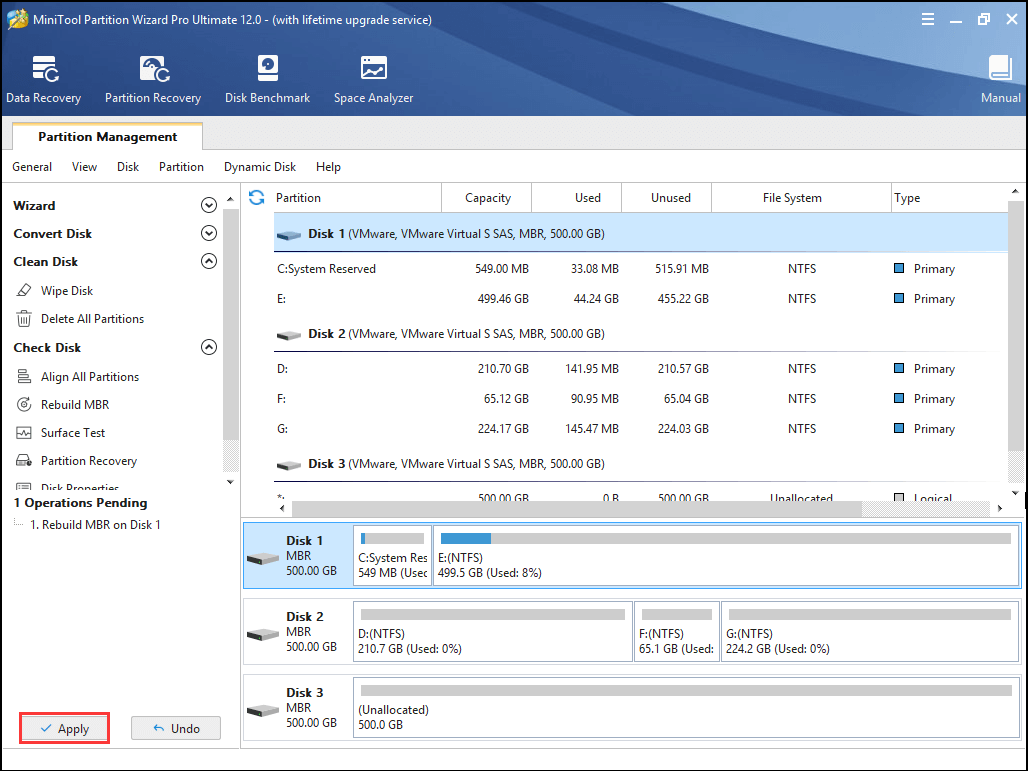Click the Delete All Partitions trash icon
Screen dimensions: 1028x771
tap(24, 319)
